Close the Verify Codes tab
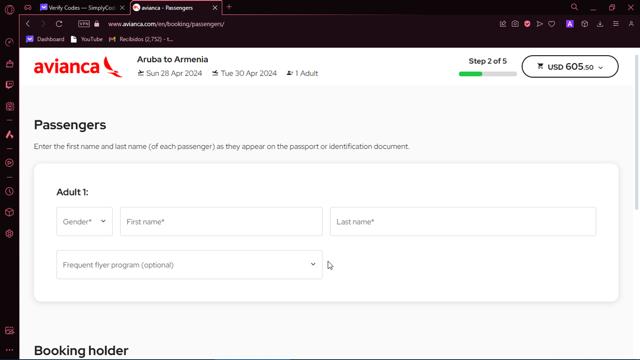Image resolution: width=640 pixels, height=360 pixels. coord(122,8)
